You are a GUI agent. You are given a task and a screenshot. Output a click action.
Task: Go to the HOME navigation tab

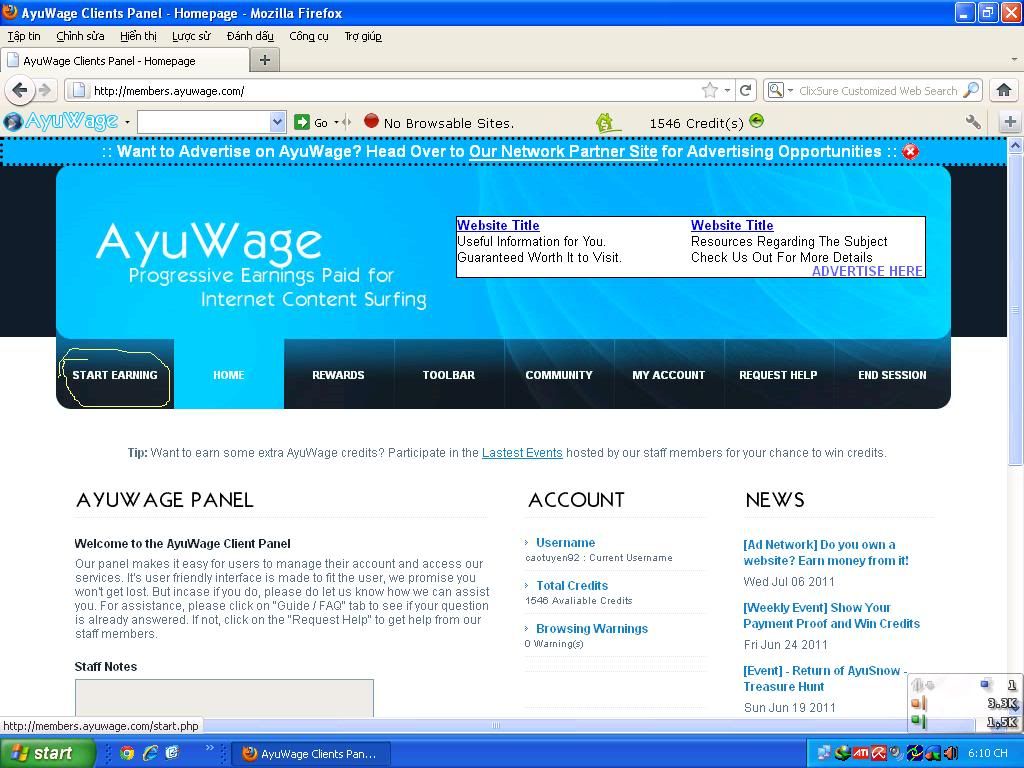[x=229, y=375]
